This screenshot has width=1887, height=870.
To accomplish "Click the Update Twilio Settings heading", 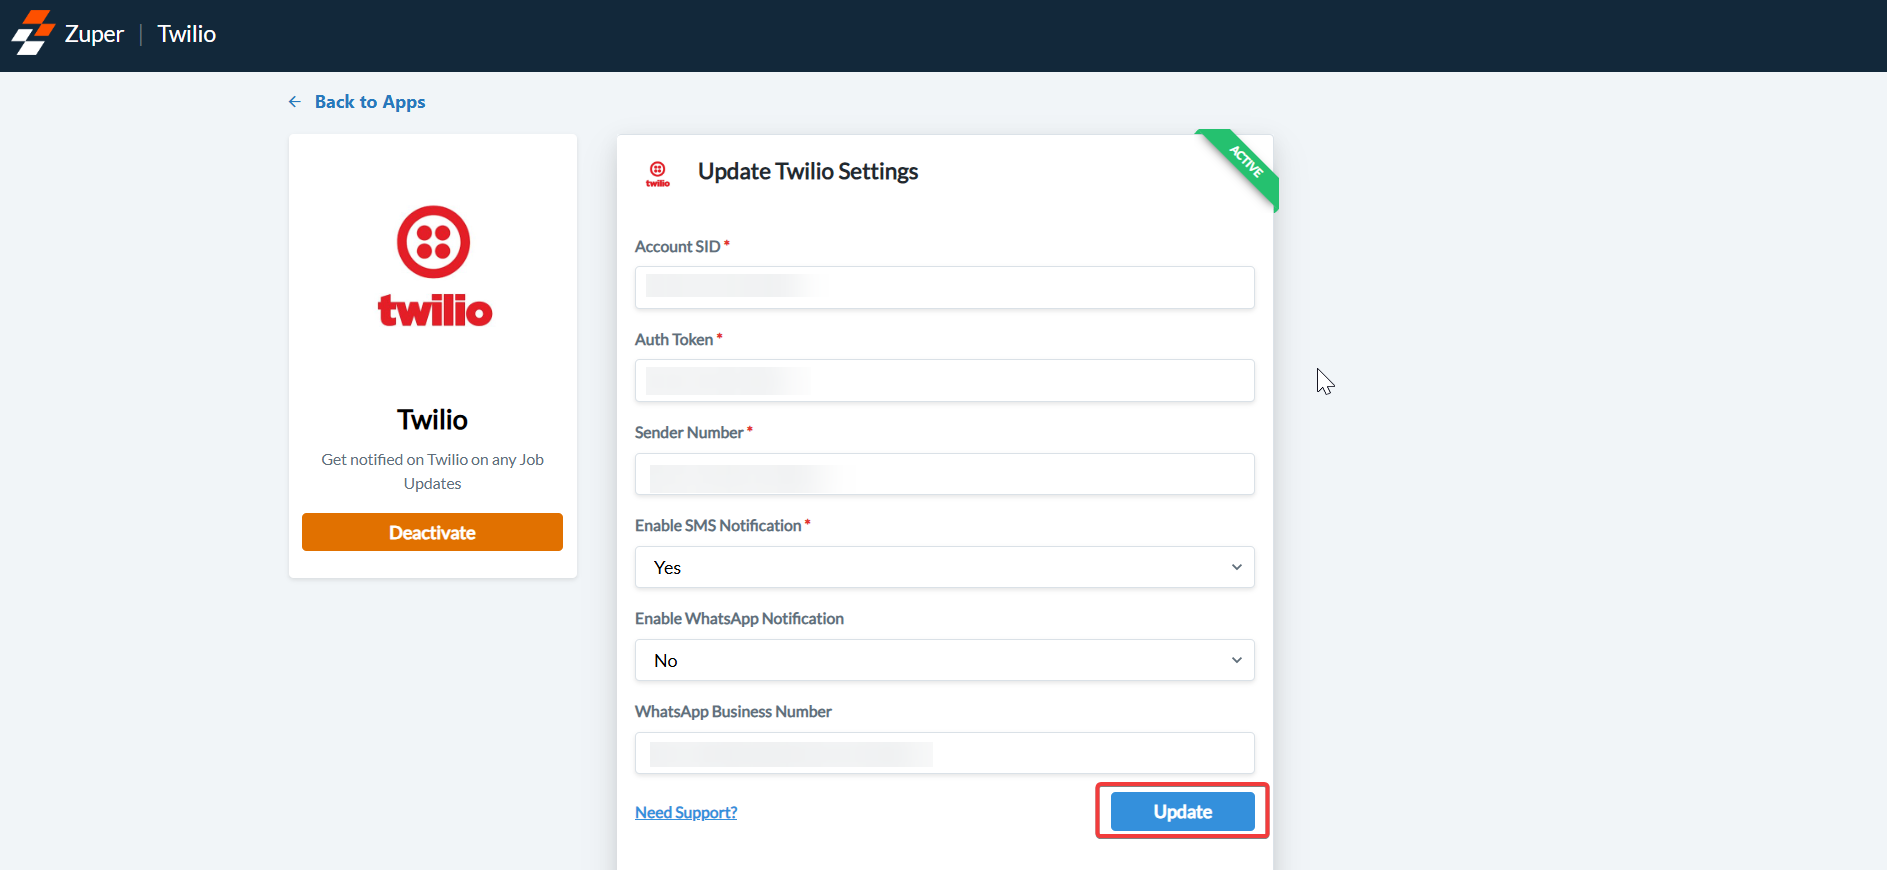I will click(808, 172).
